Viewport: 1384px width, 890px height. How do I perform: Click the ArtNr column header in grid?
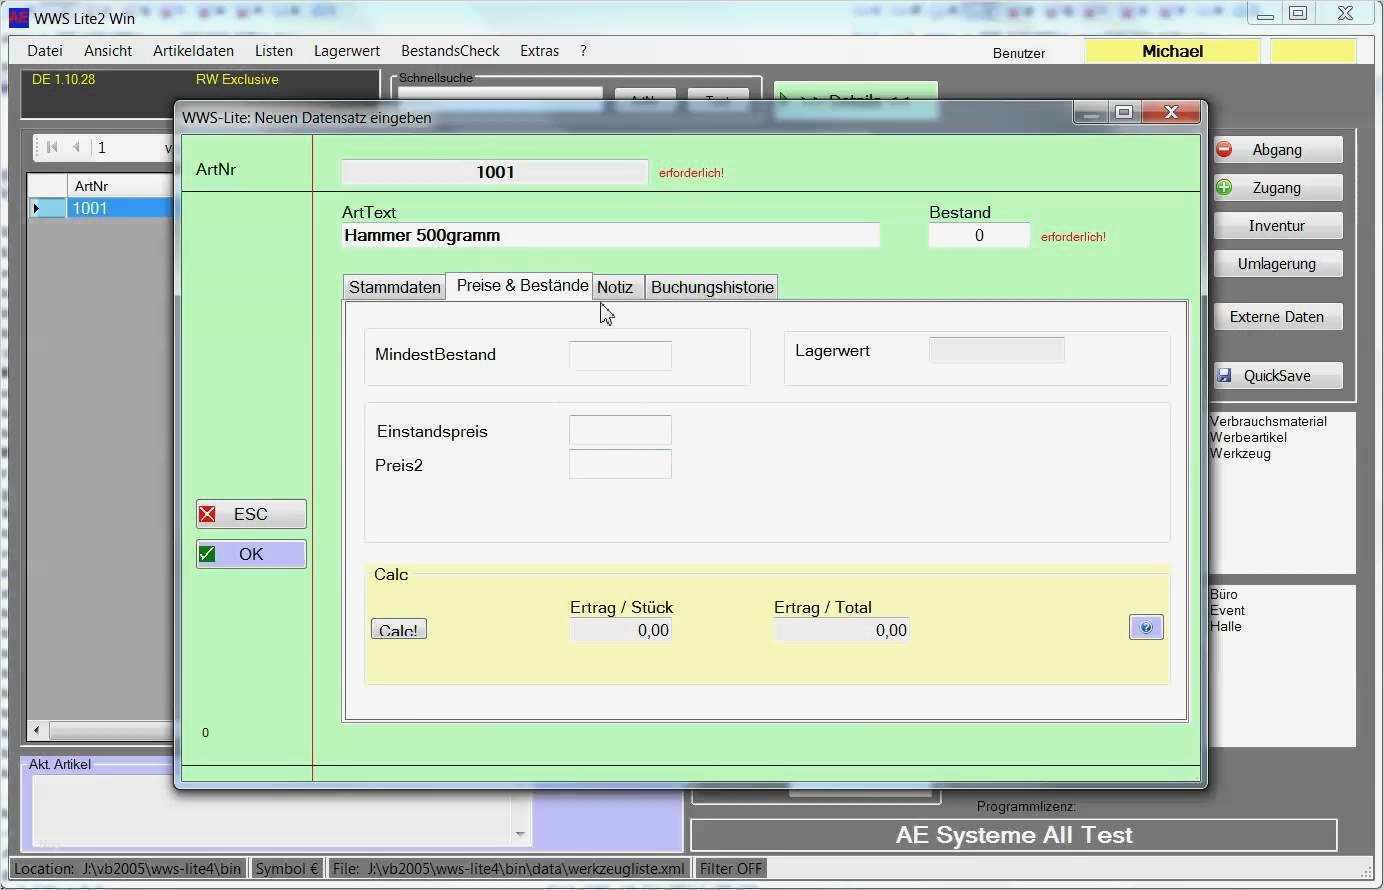[x=120, y=186]
